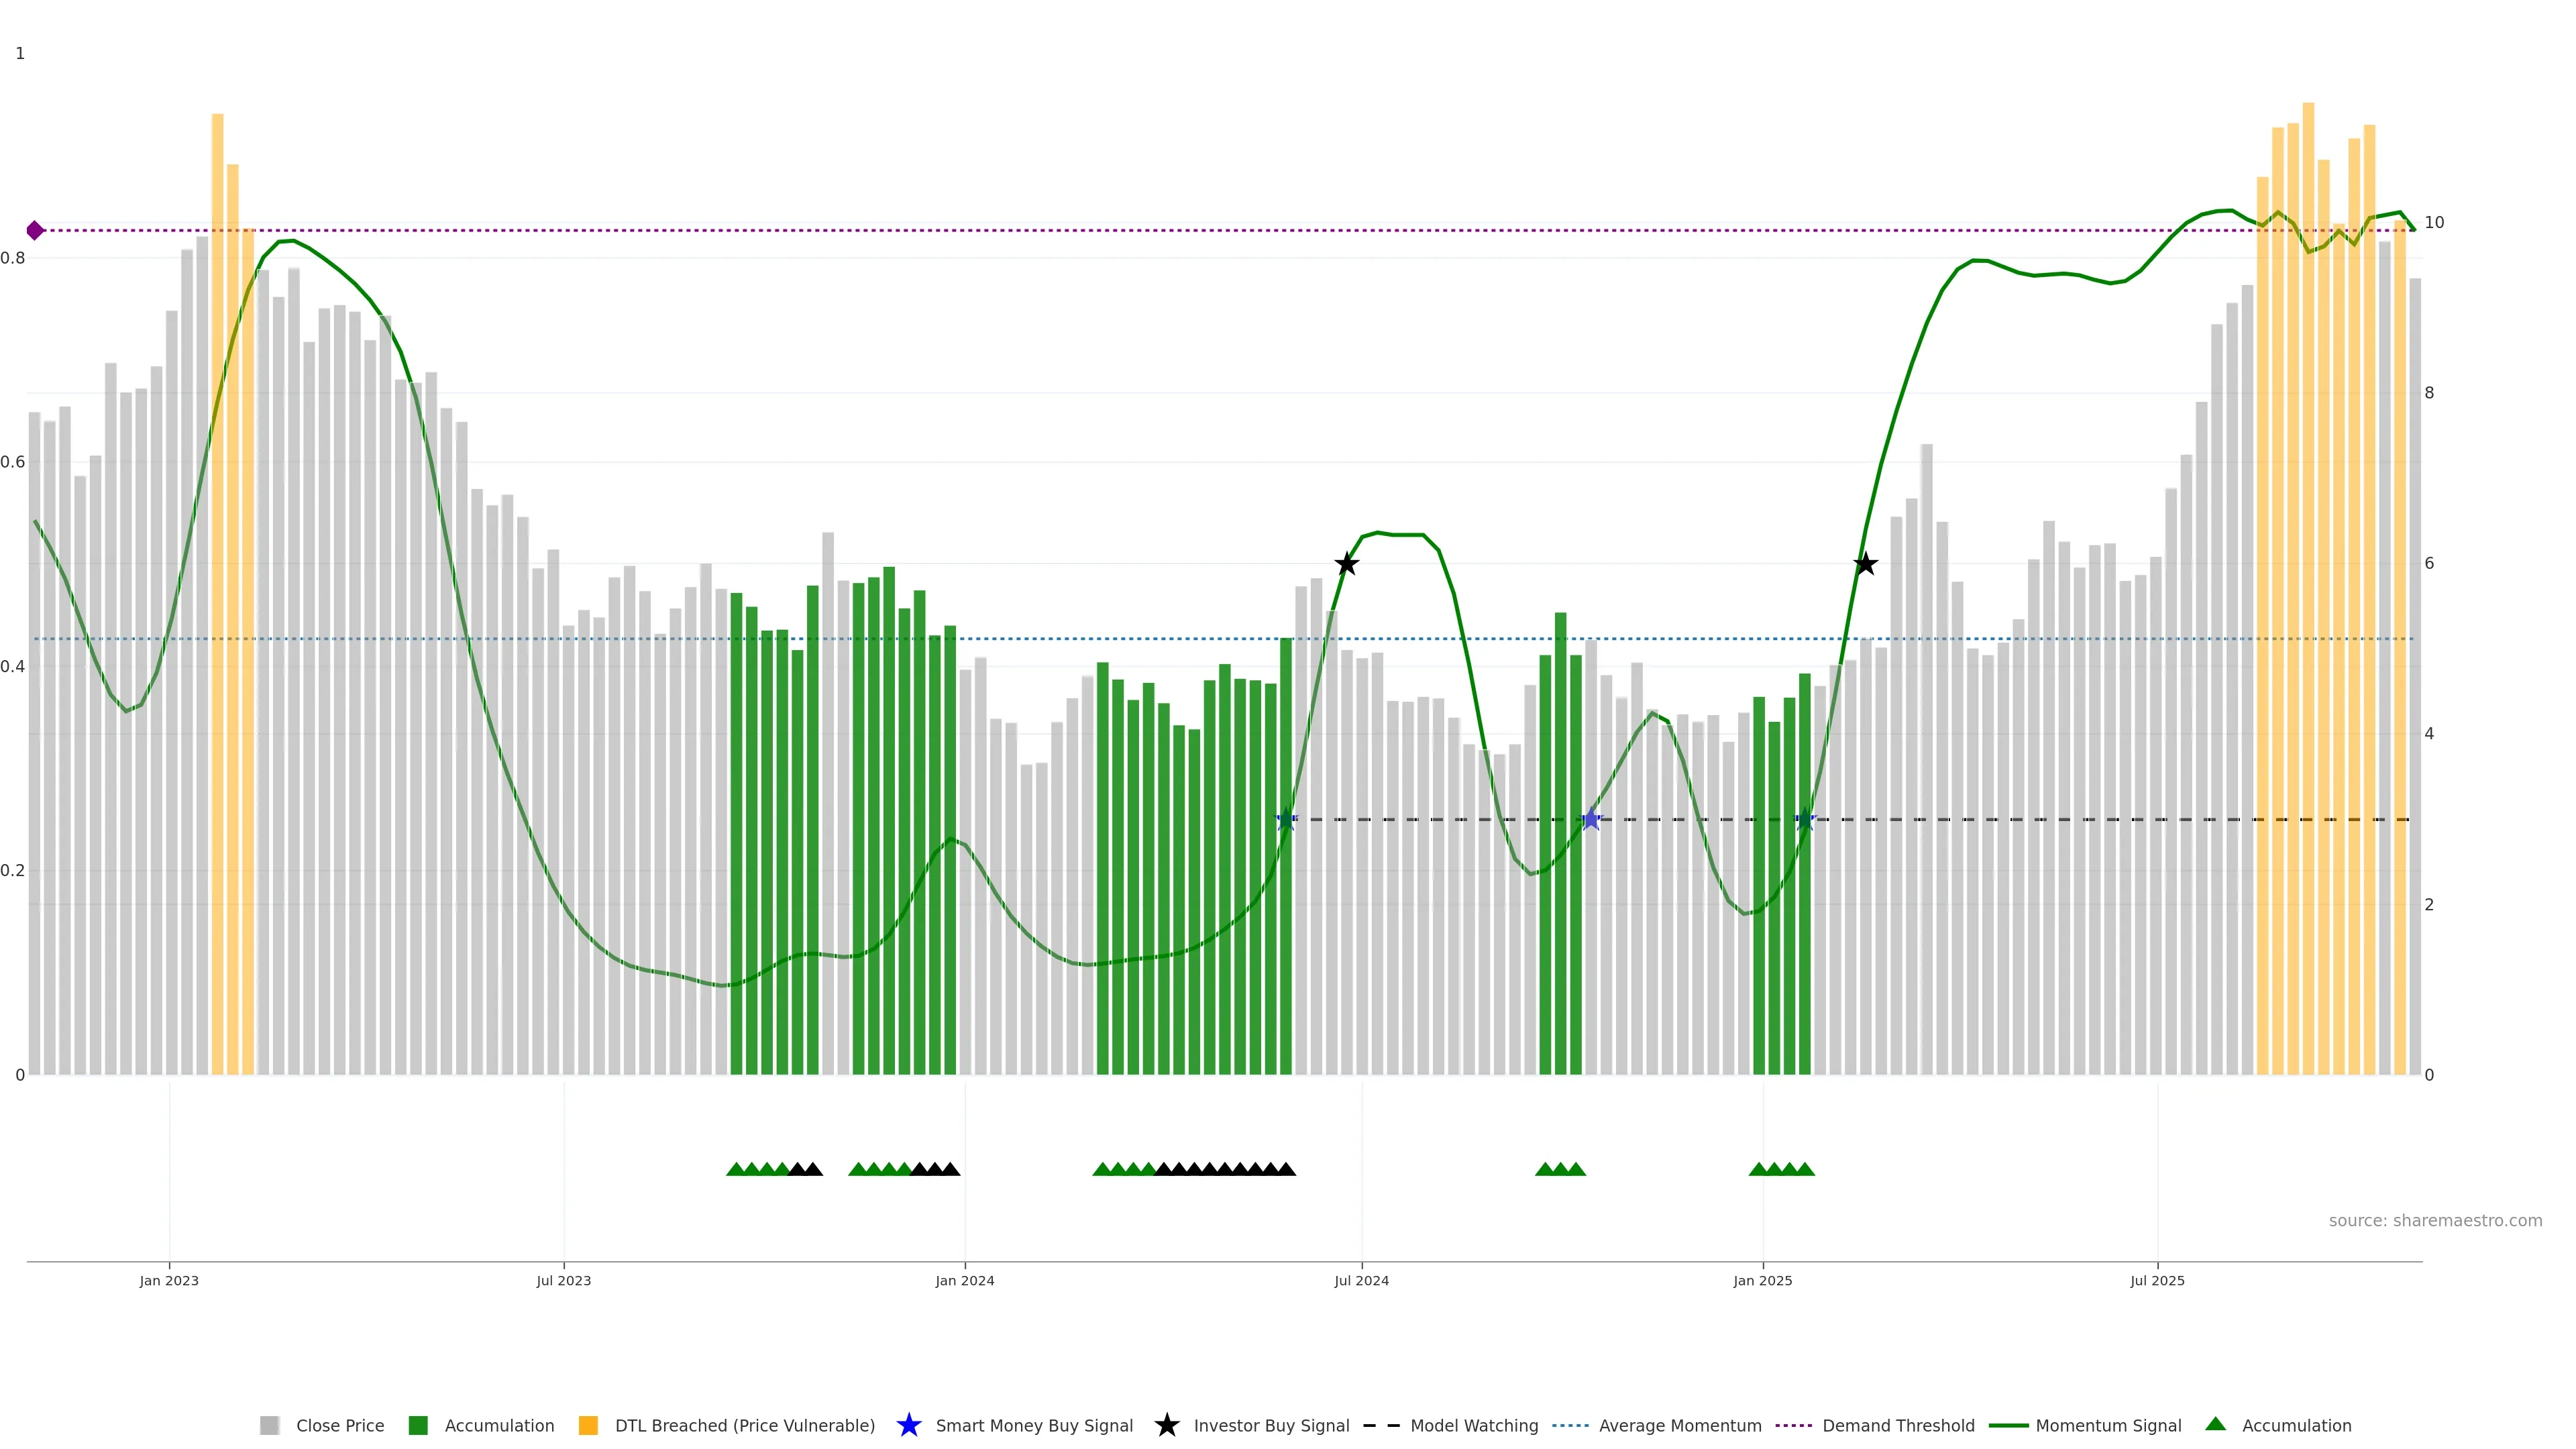Click the green triangle legend icon

pos(2215,1424)
